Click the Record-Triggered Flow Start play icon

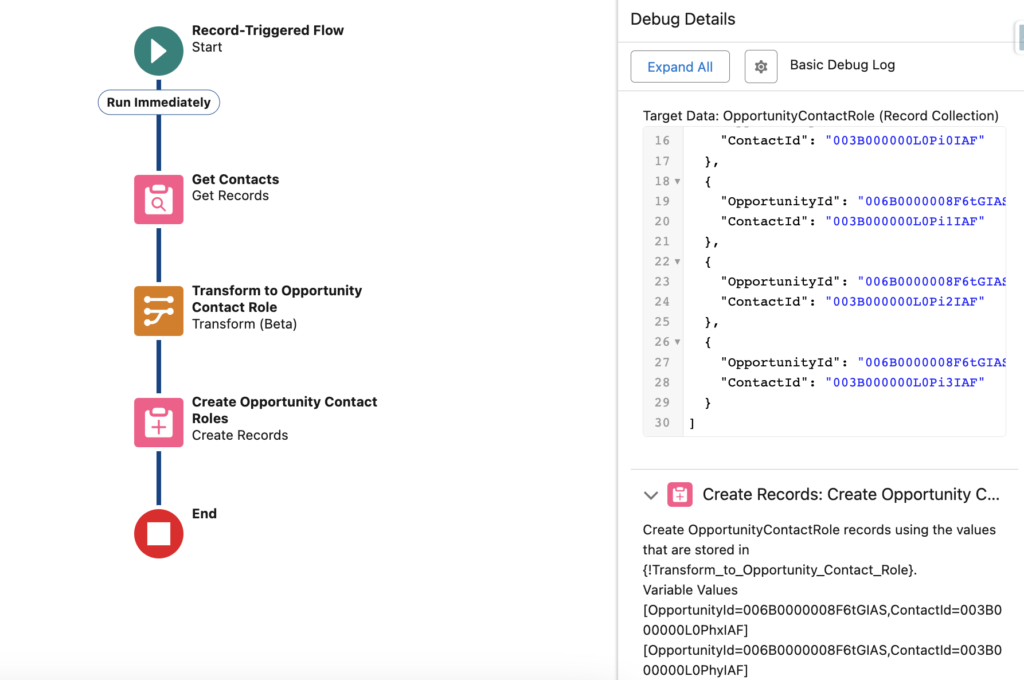[158, 51]
